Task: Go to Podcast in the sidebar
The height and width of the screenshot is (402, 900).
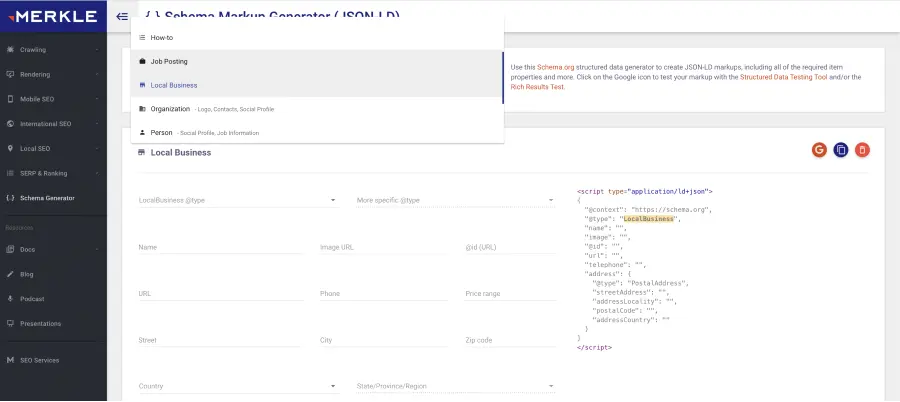Action: click(32, 299)
